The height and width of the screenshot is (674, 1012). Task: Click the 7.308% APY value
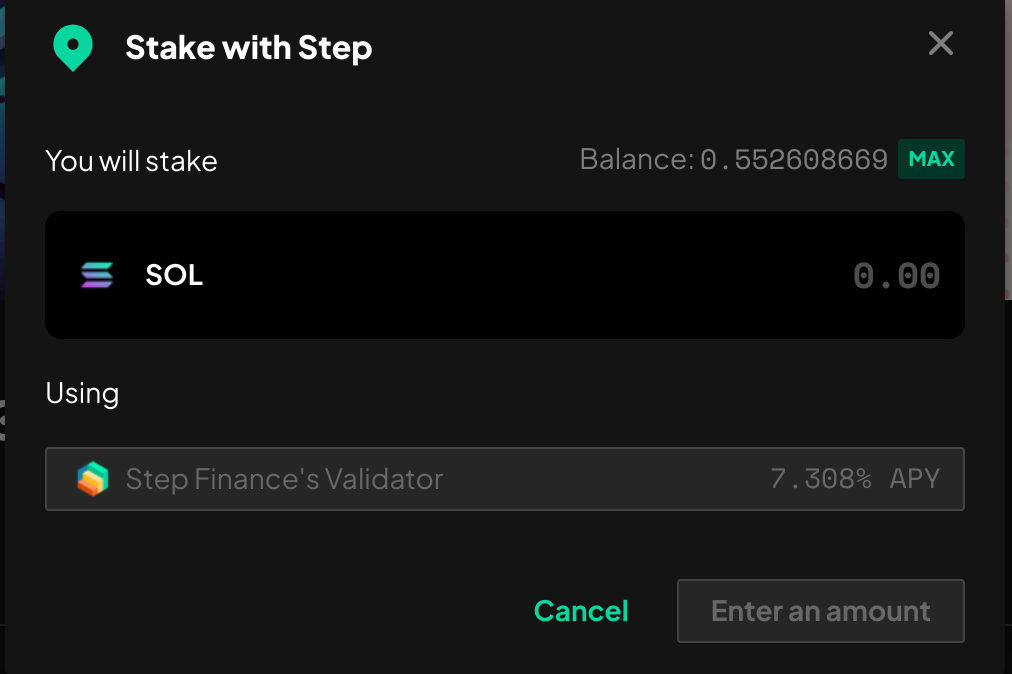pos(820,479)
